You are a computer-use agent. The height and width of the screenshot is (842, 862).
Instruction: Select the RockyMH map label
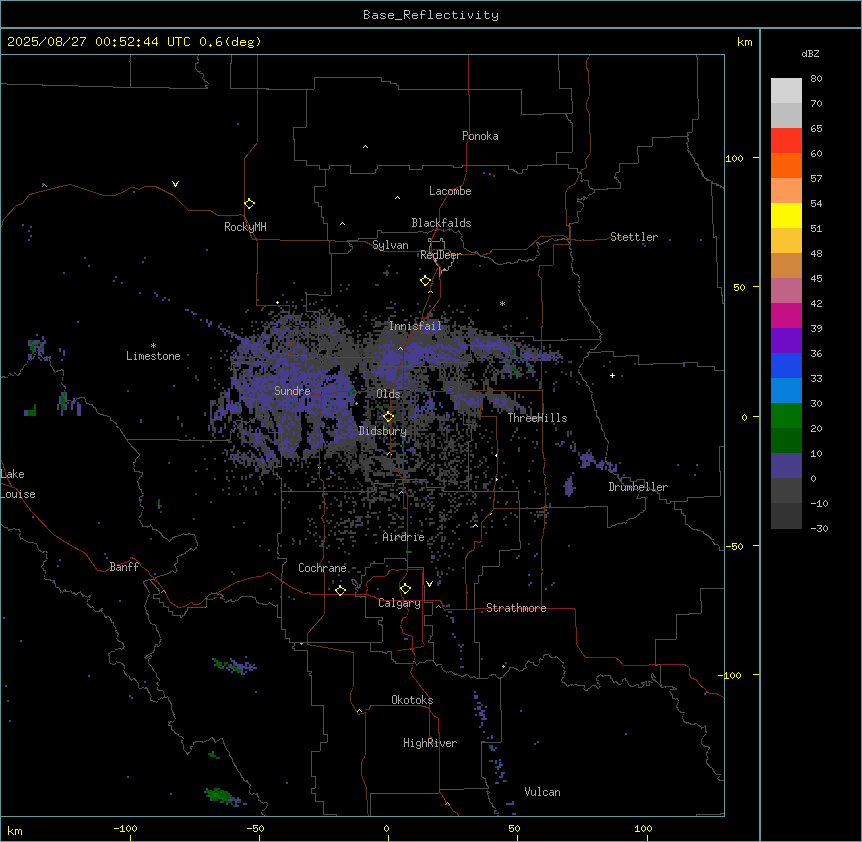click(x=245, y=227)
